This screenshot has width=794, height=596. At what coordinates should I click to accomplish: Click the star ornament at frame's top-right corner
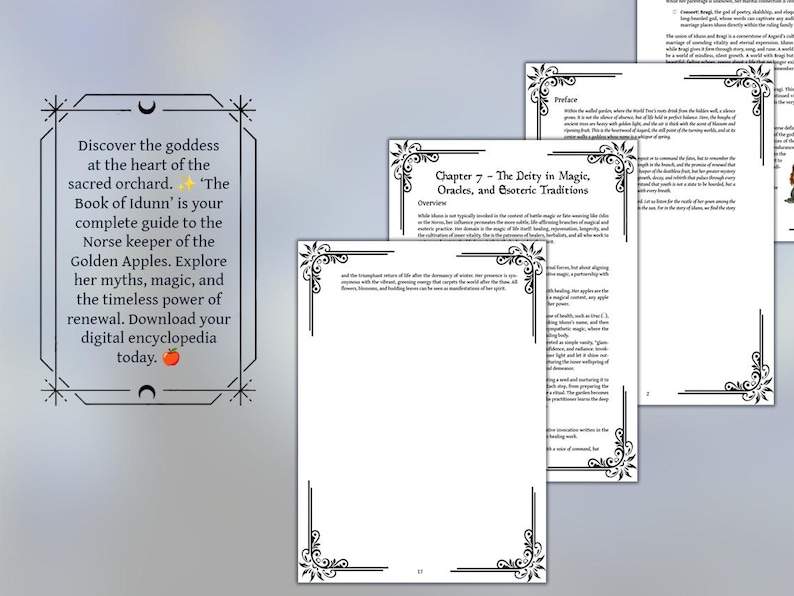tap(242, 109)
